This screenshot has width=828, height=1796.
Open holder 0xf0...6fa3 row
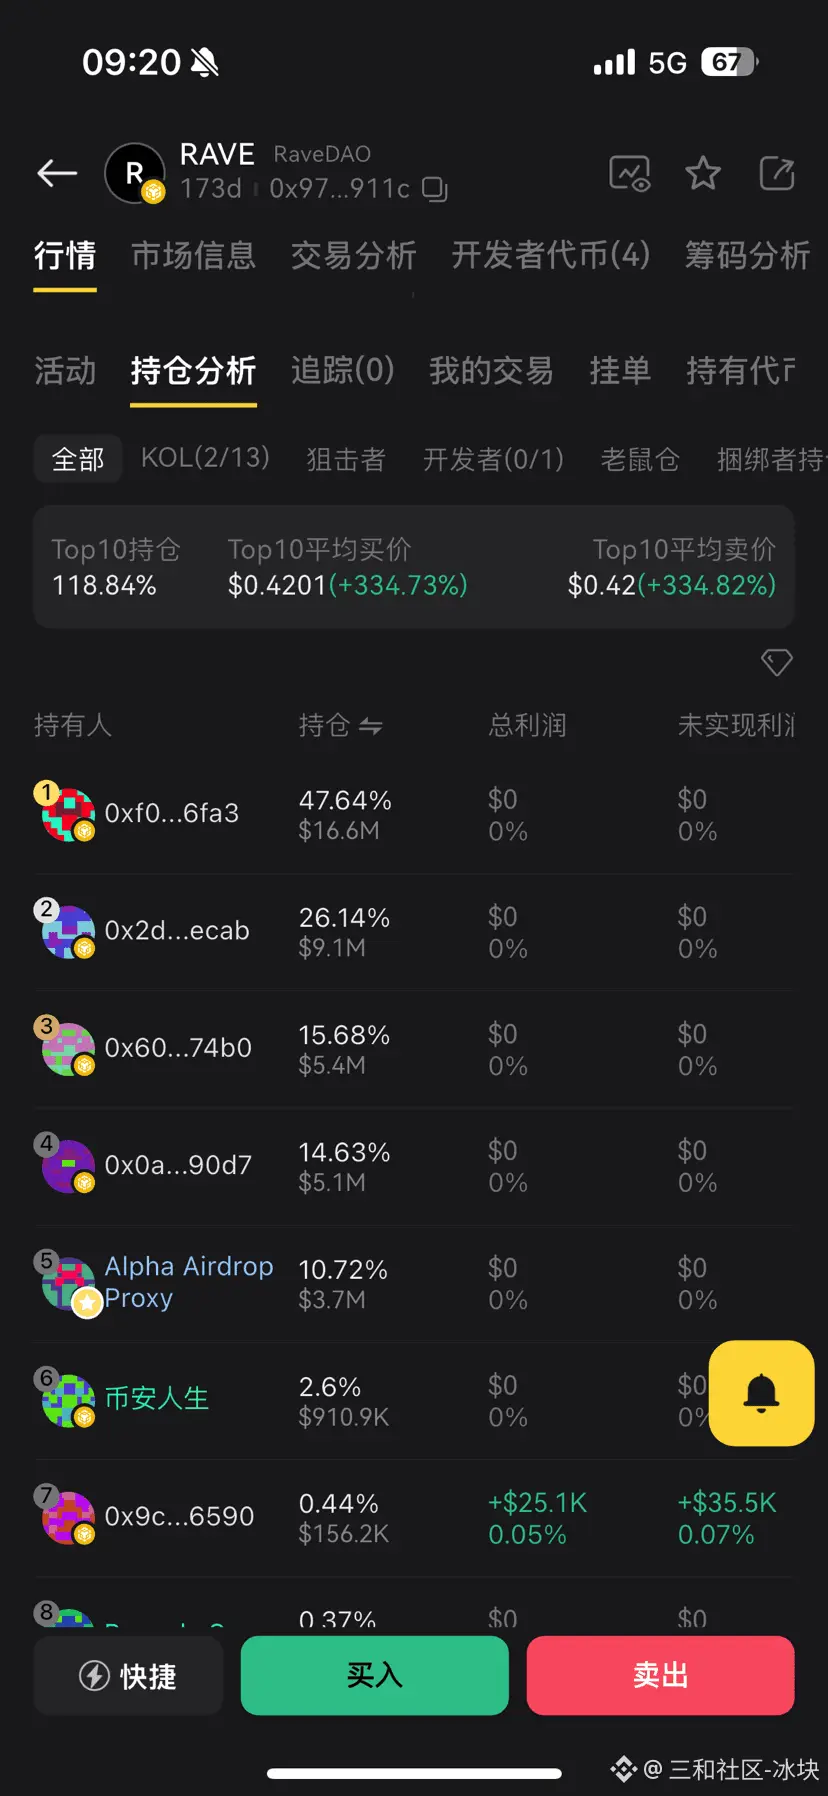coord(171,814)
